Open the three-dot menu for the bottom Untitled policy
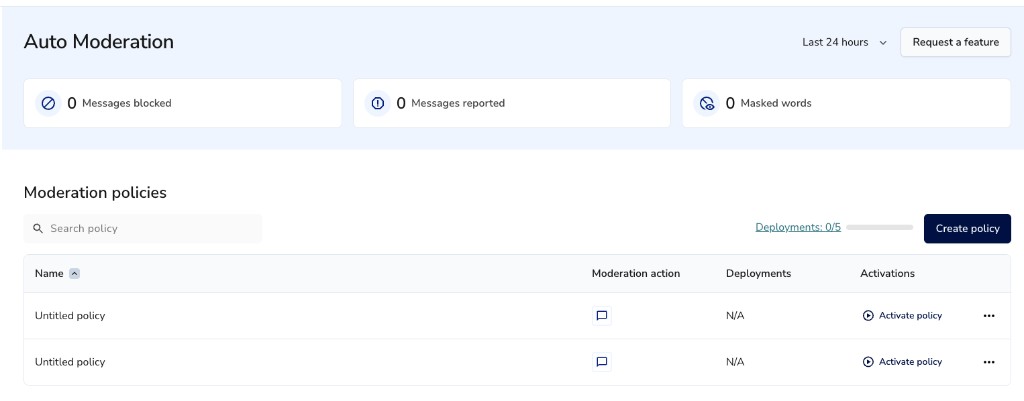Screen dimensions: 1024x401 (989, 362)
